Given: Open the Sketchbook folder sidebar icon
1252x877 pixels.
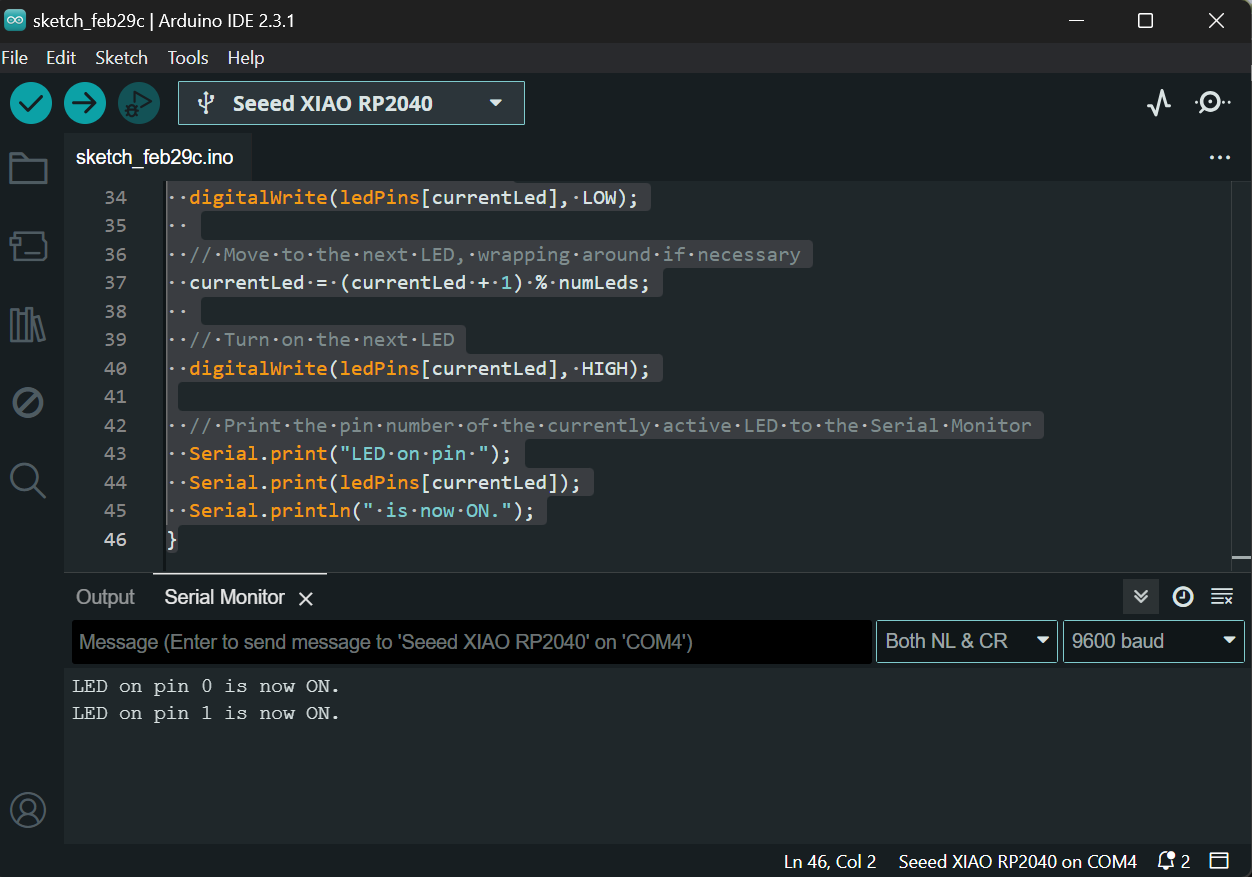Looking at the screenshot, I should (x=28, y=169).
